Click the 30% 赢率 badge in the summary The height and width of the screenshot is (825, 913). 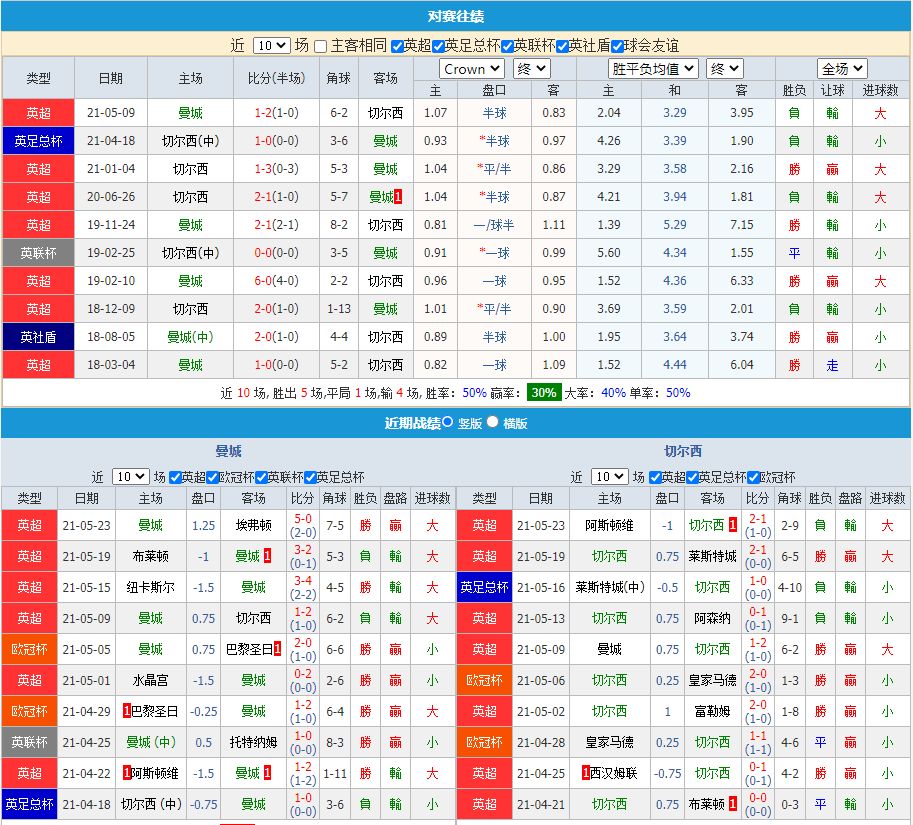(543, 393)
